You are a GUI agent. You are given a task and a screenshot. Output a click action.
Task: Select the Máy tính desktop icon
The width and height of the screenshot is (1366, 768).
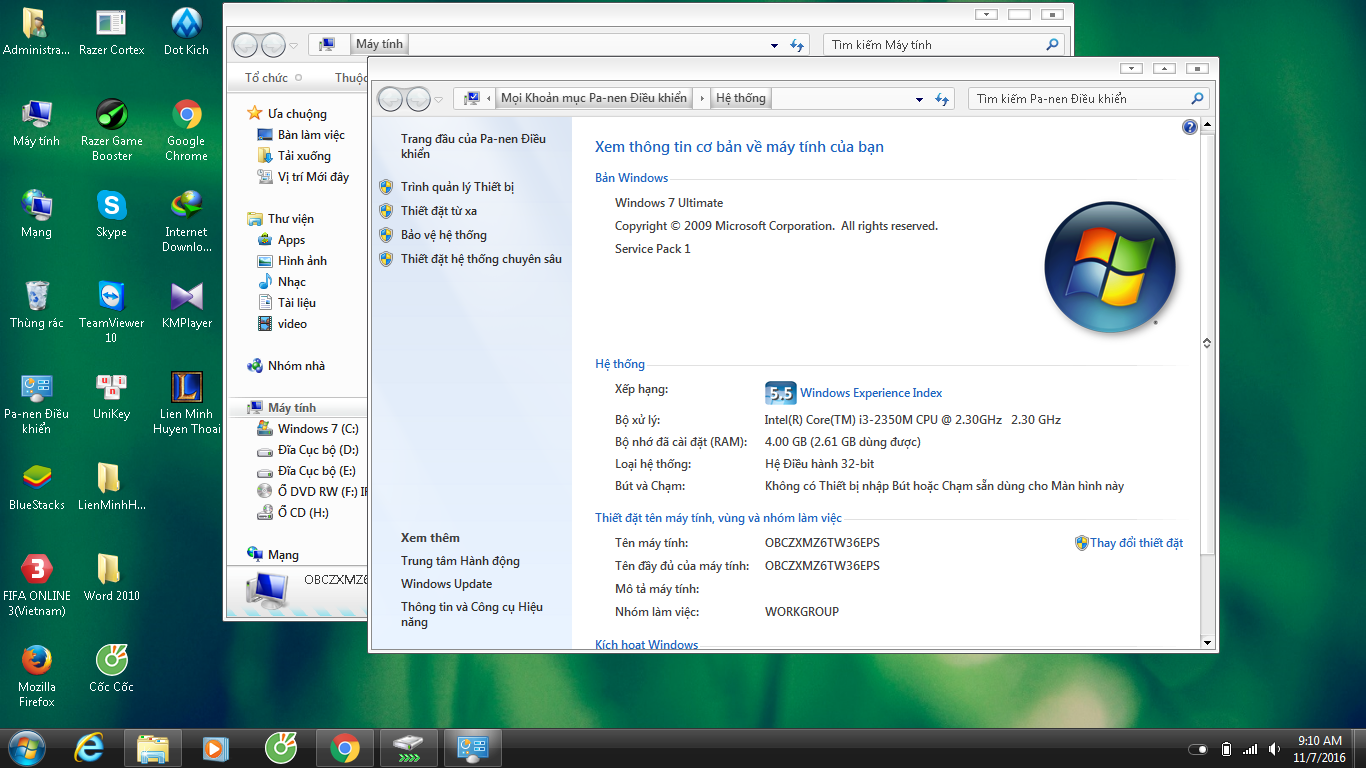tap(37, 123)
